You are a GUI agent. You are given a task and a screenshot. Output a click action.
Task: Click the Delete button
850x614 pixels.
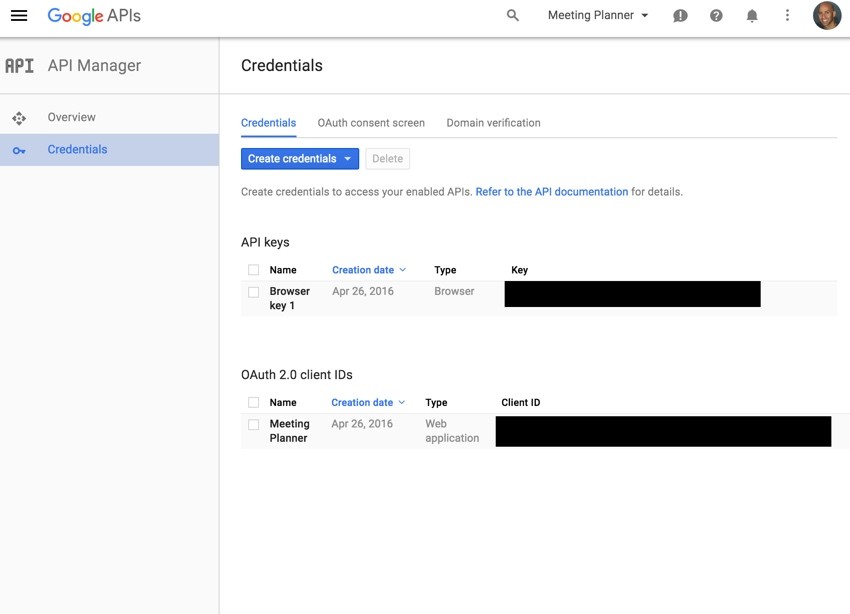tap(388, 159)
